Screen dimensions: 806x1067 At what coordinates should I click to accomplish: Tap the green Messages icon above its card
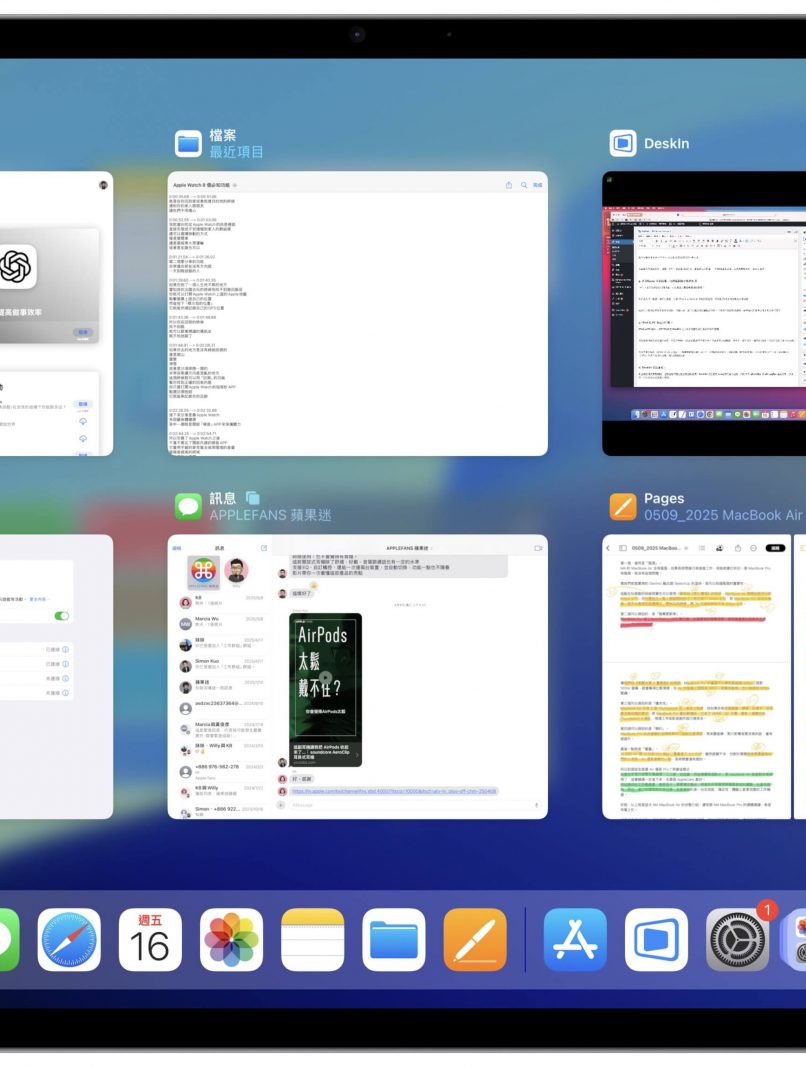[x=188, y=506]
